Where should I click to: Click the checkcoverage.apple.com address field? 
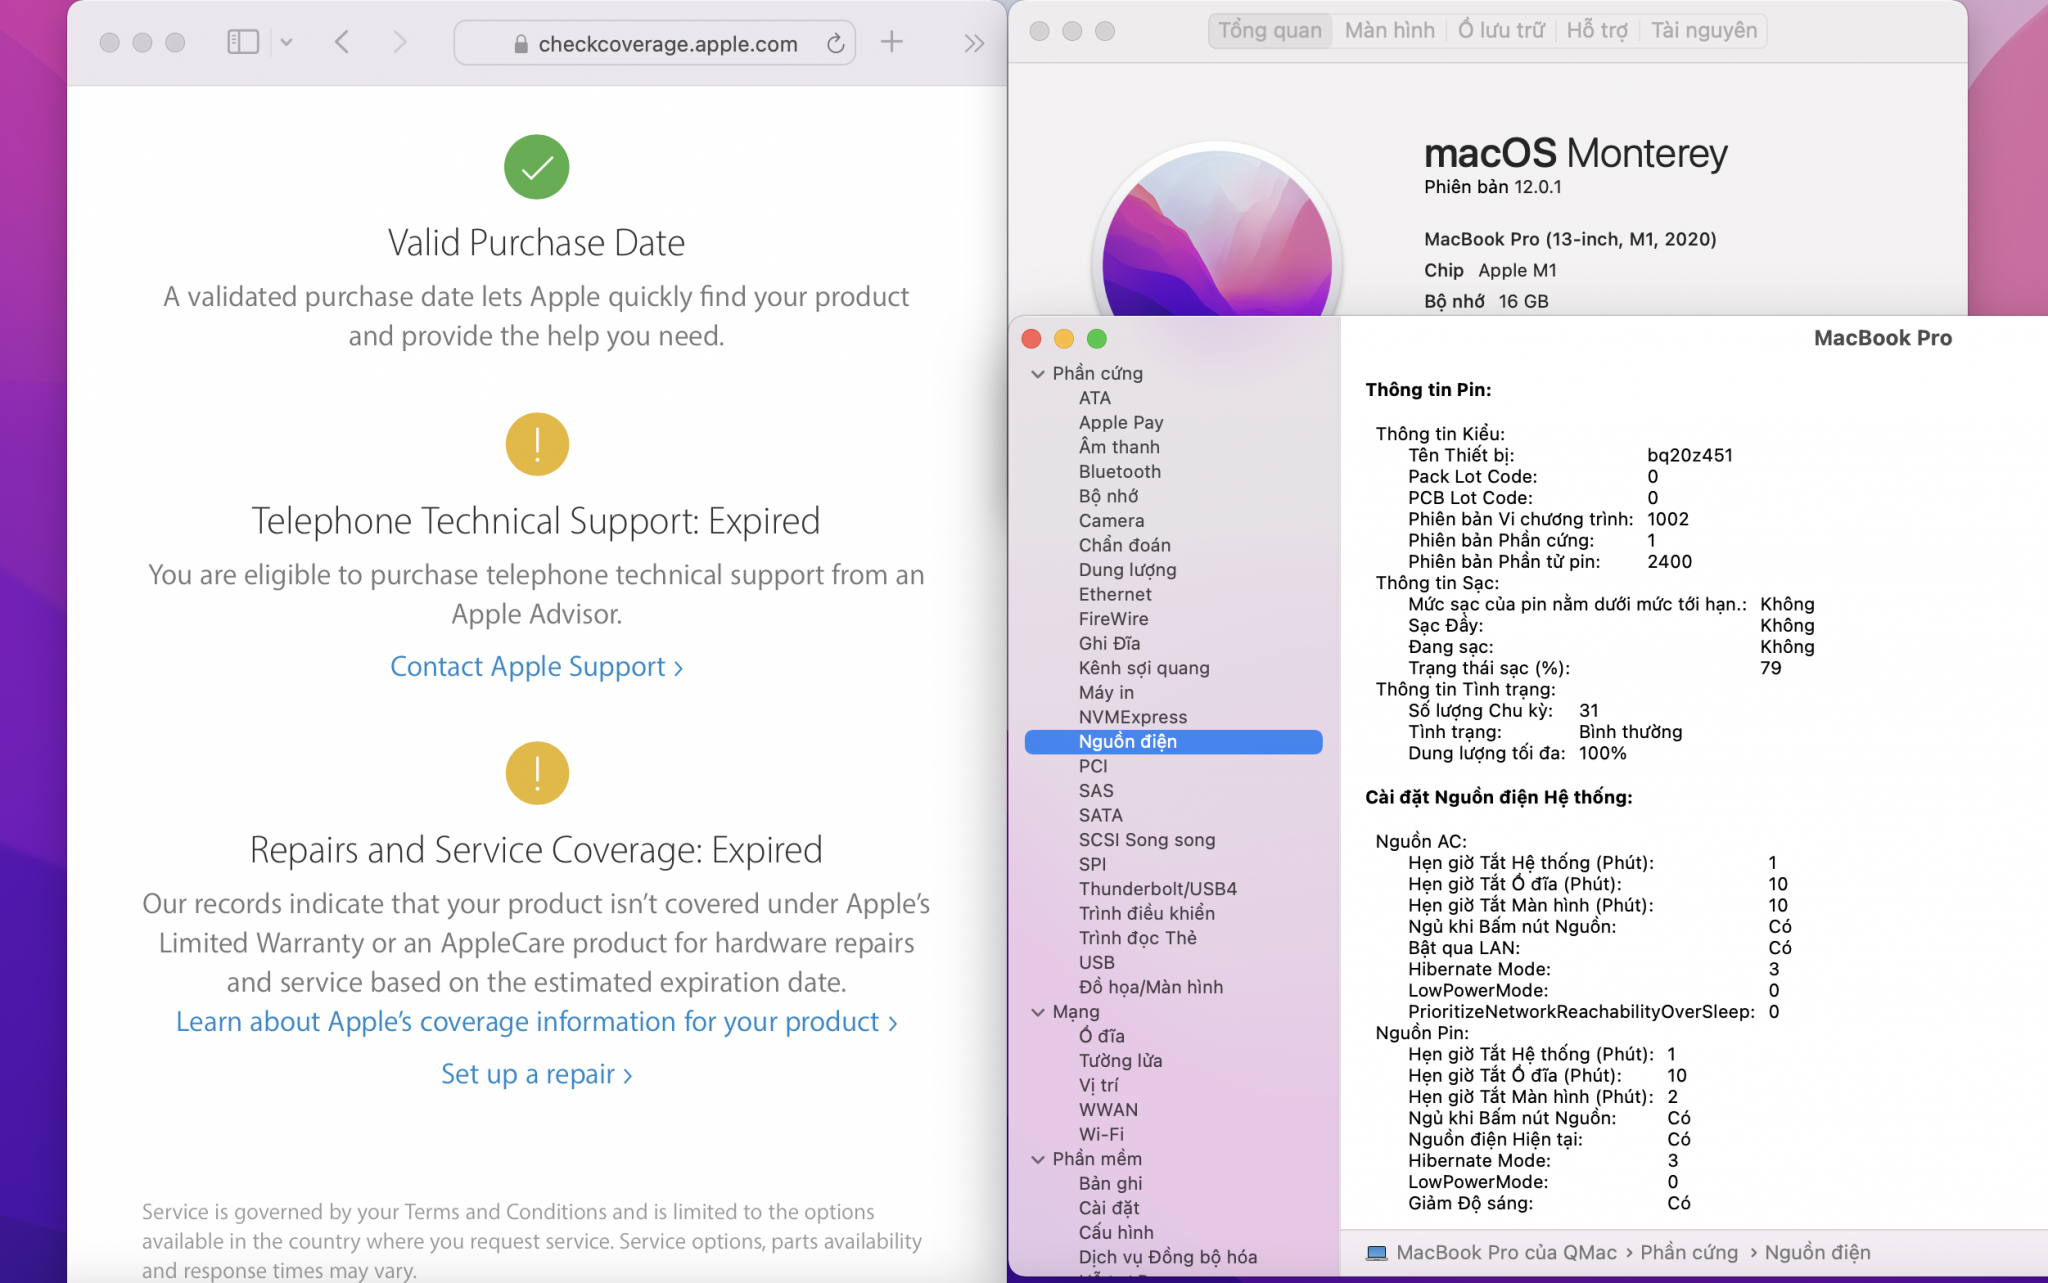[667, 44]
